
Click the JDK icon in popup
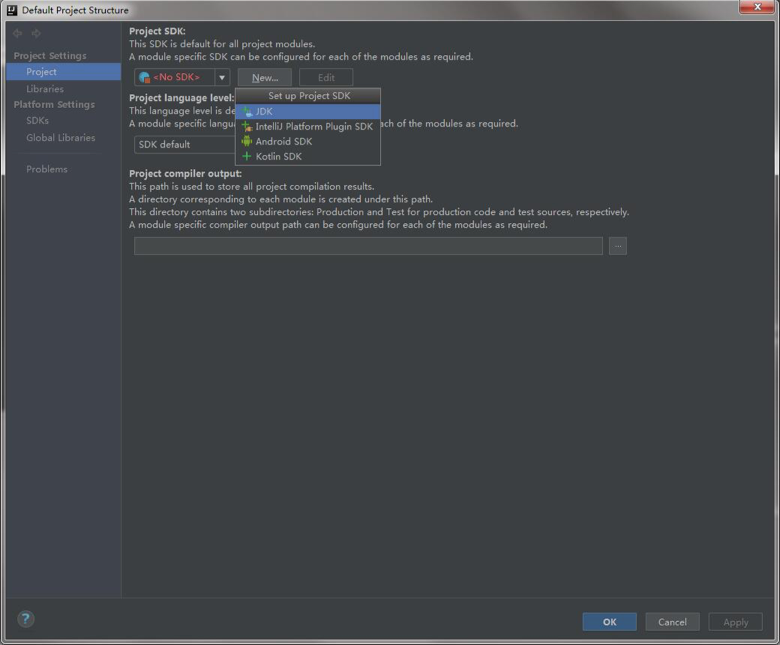[x=247, y=111]
